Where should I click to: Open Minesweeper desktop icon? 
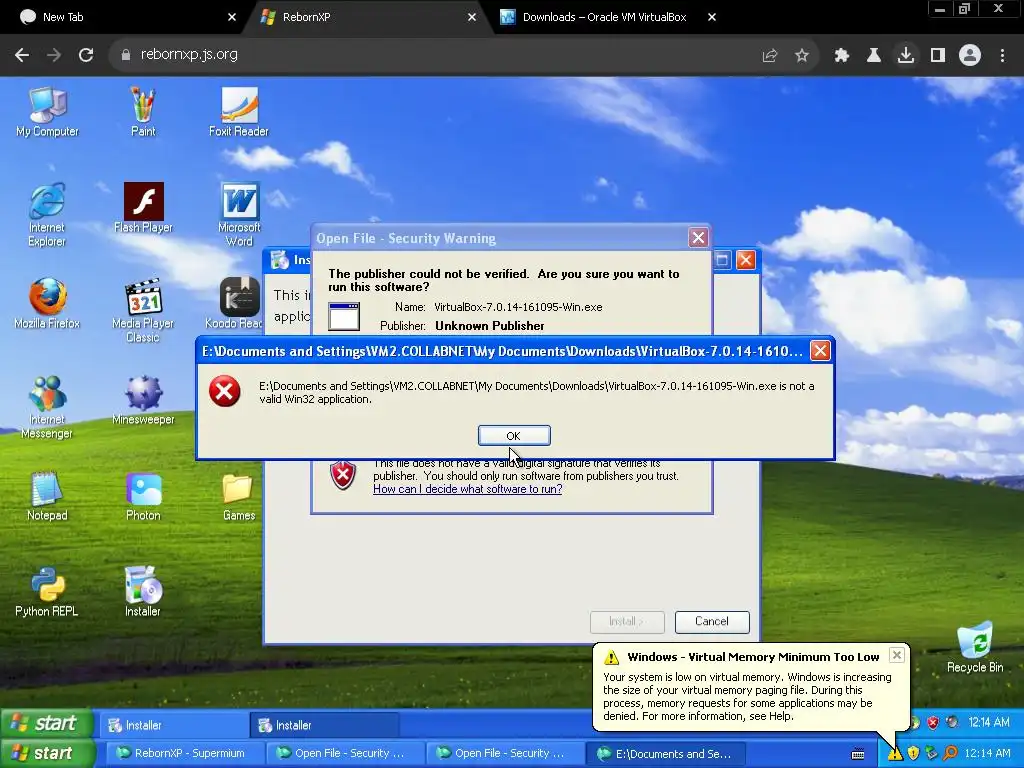(x=143, y=400)
